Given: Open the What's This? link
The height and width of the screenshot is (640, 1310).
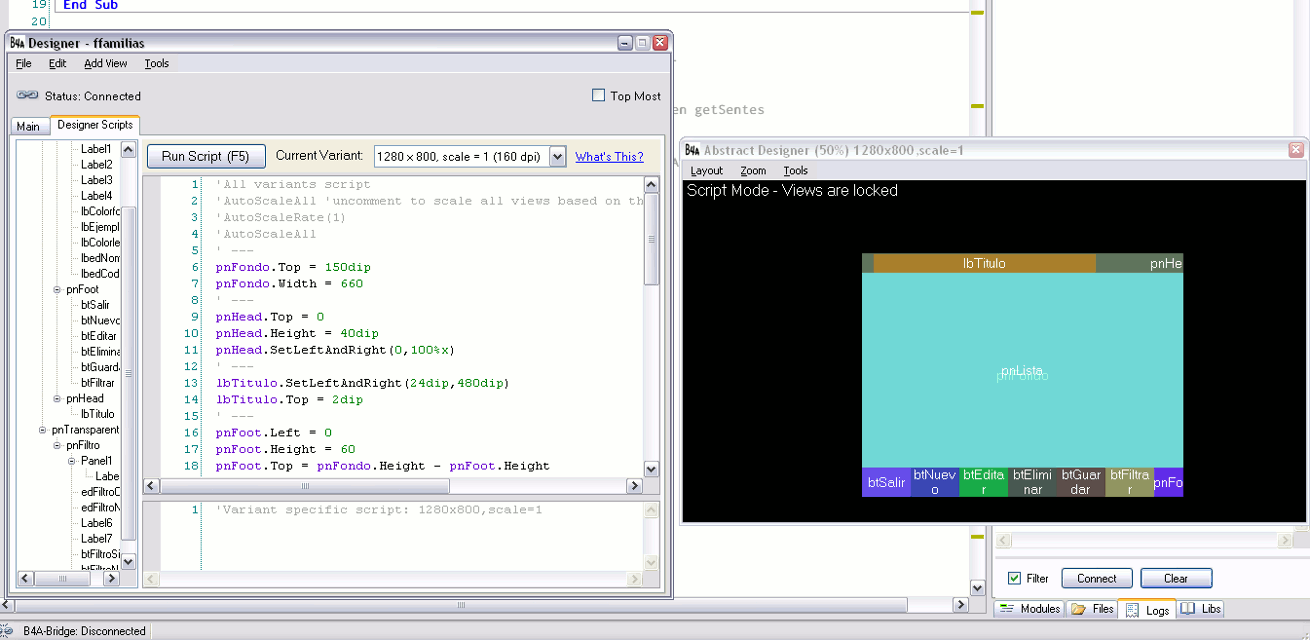Looking at the screenshot, I should 609,157.
